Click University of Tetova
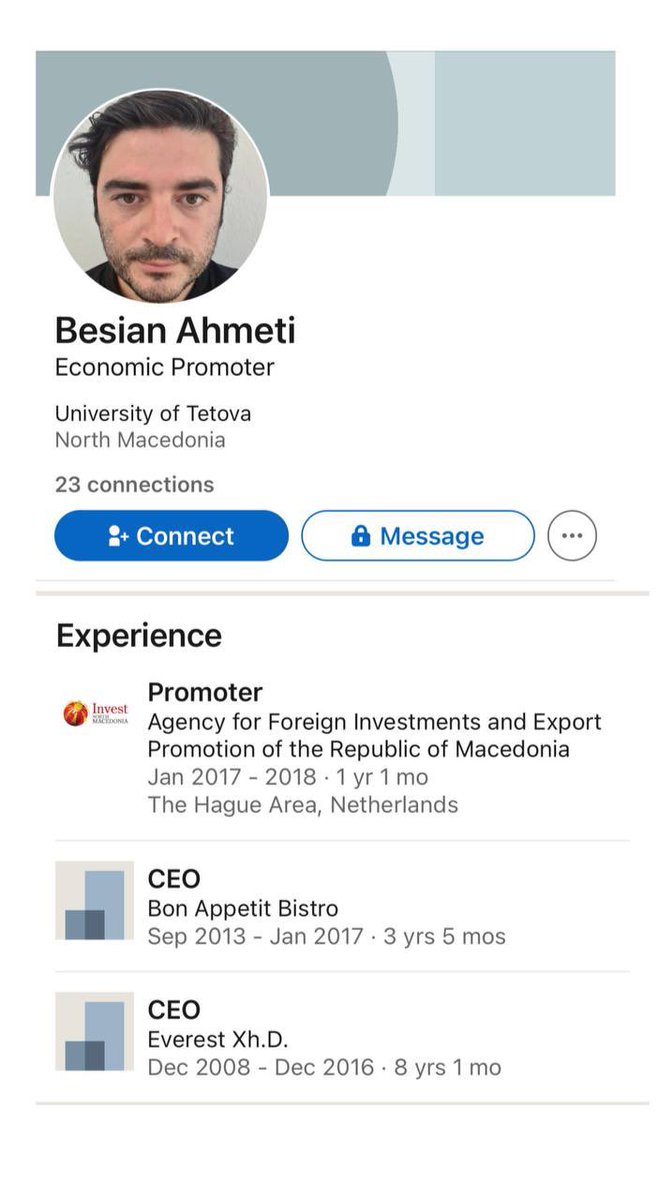 click(153, 413)
